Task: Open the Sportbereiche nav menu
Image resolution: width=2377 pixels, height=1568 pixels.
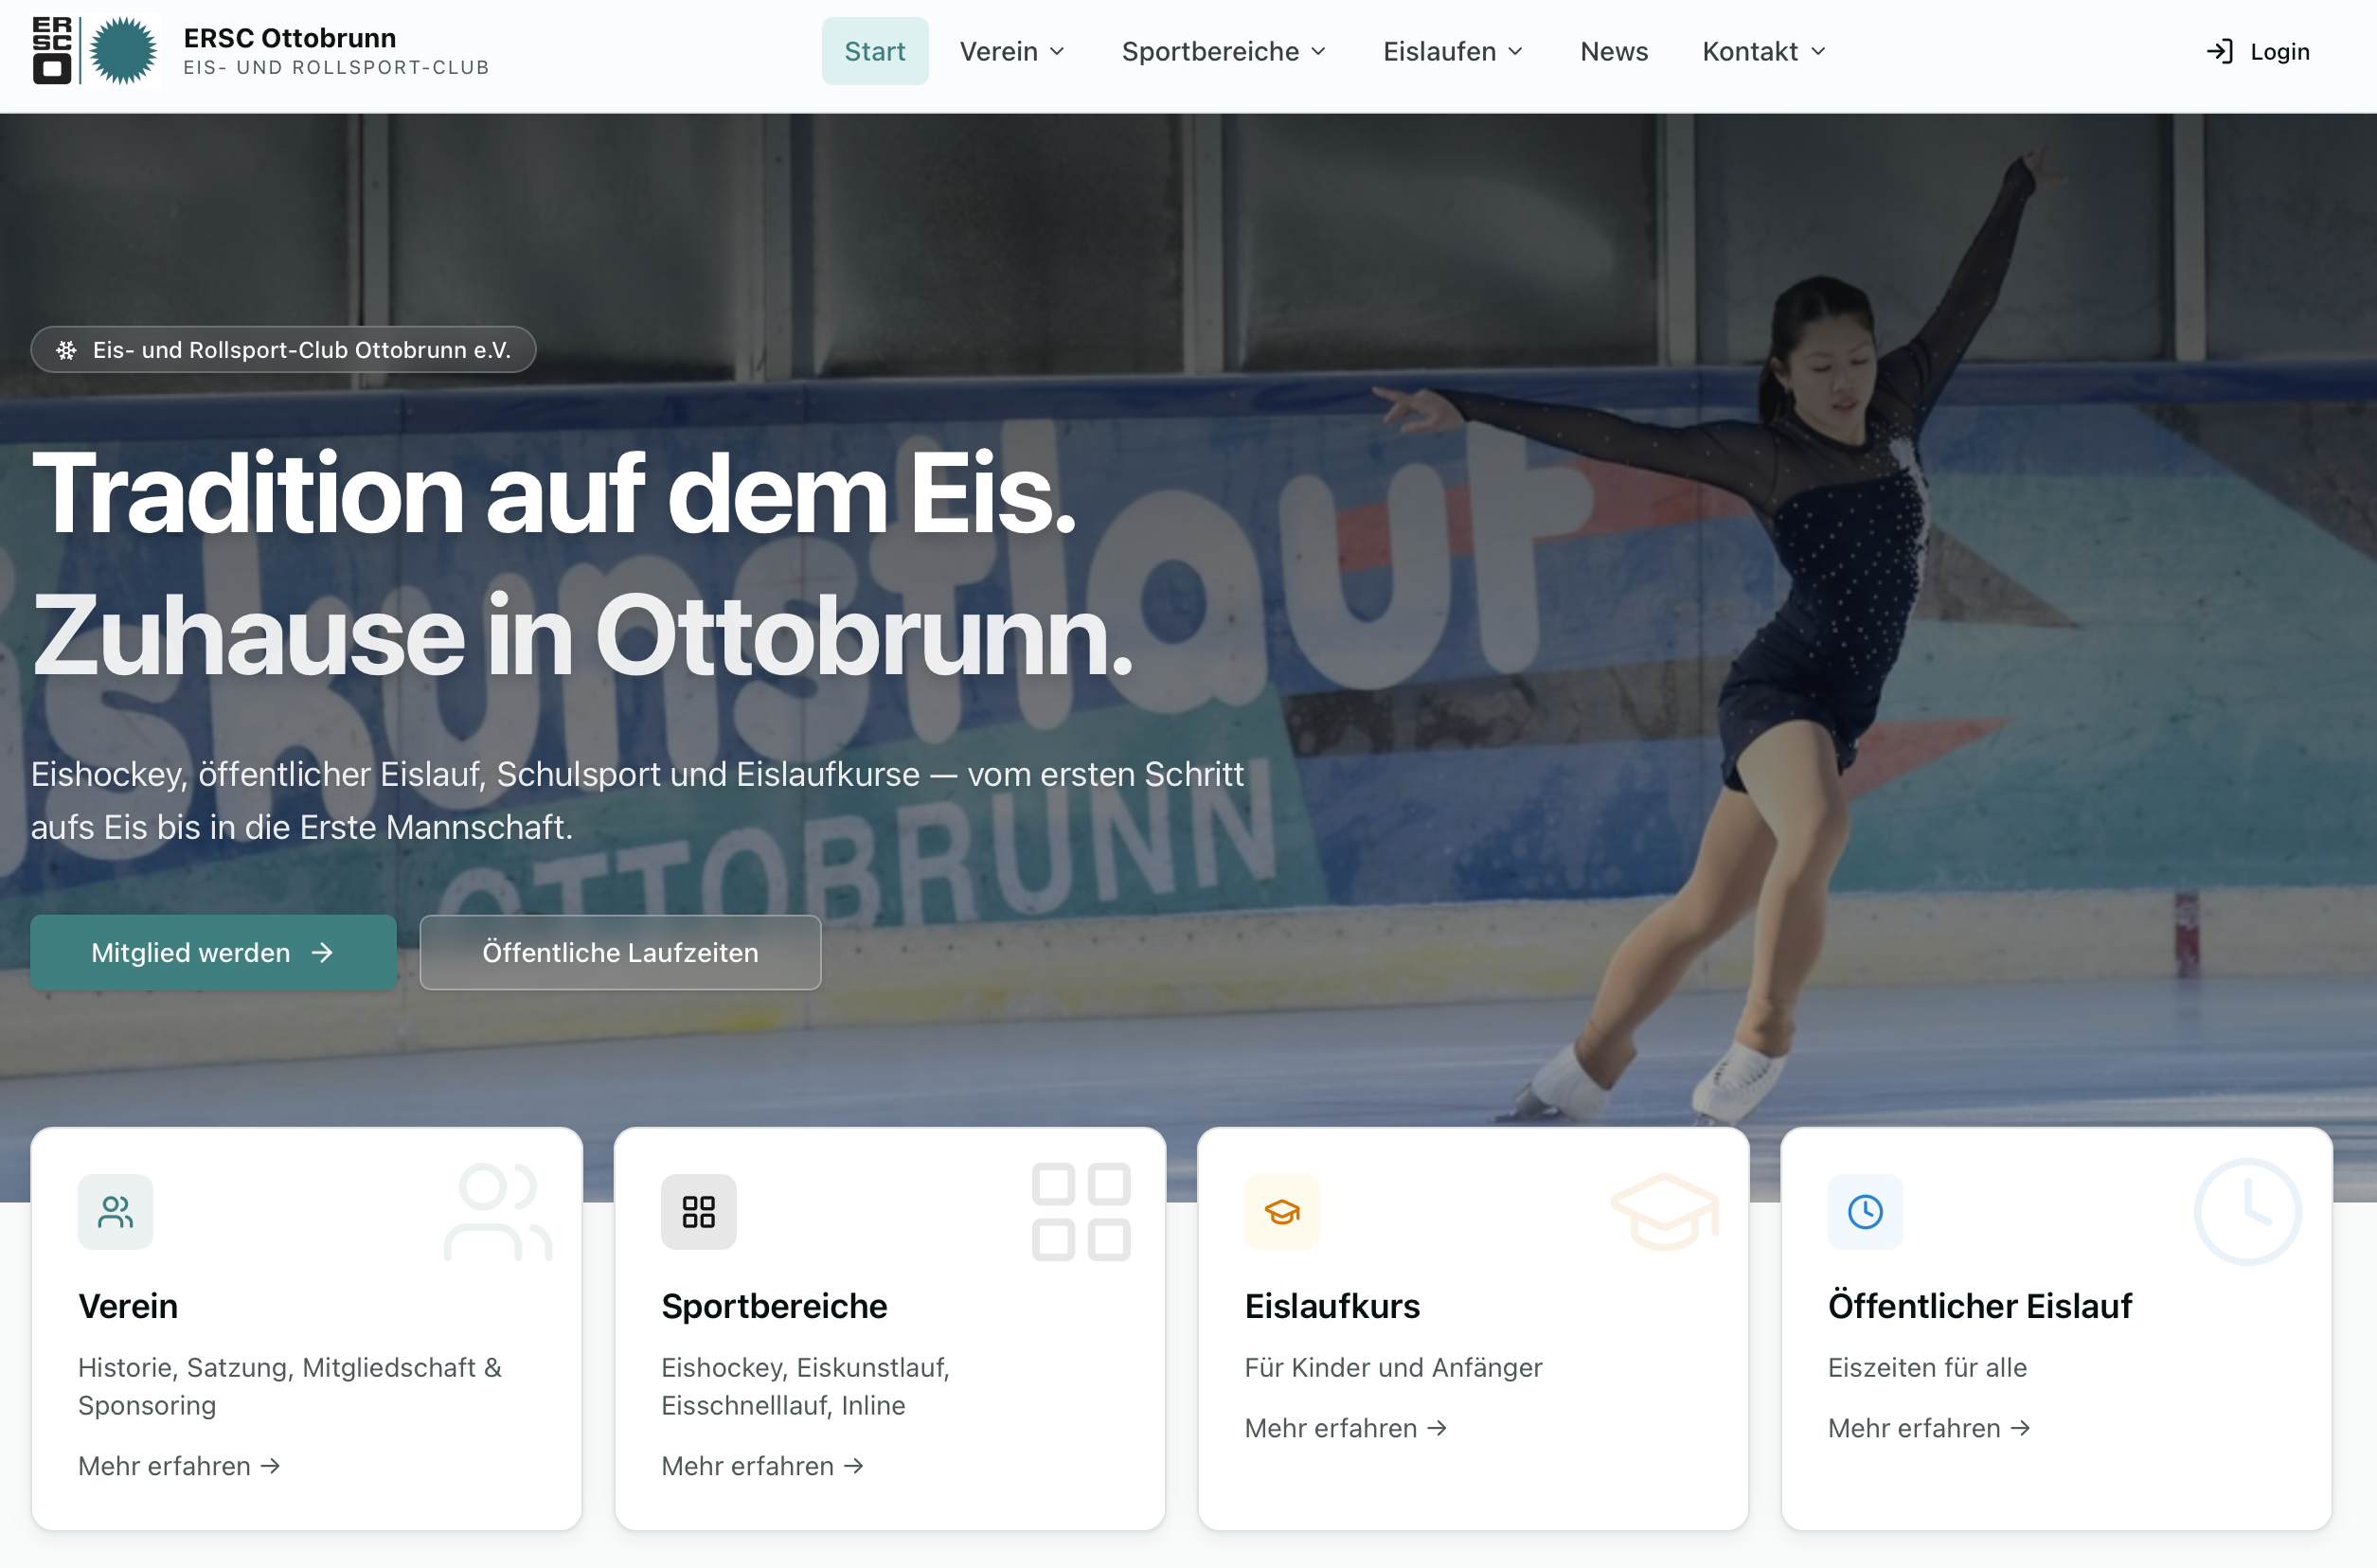Action: coord(1223,51)
